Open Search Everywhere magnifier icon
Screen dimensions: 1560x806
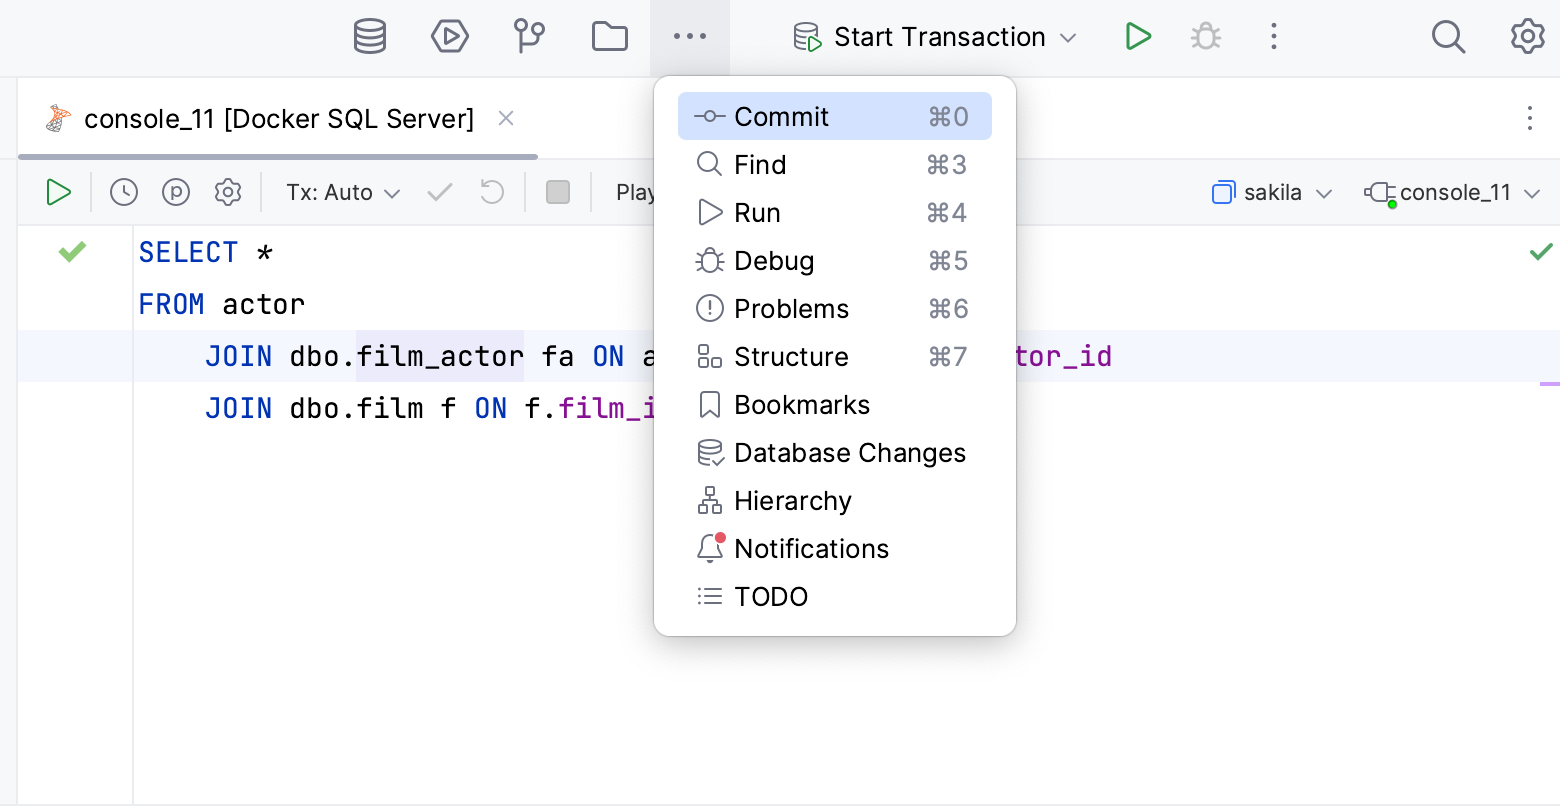click(1448, 37)
